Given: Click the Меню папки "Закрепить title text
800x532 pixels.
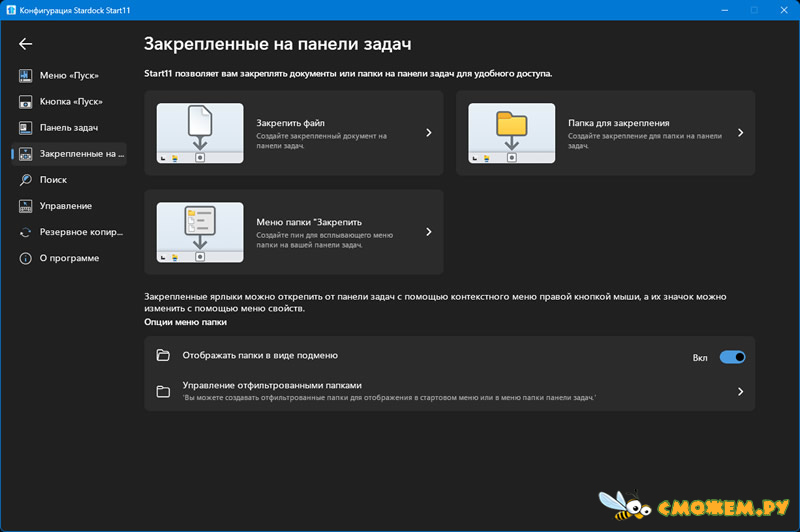Looking at the screenshot, I should click(x=309, y=222).
